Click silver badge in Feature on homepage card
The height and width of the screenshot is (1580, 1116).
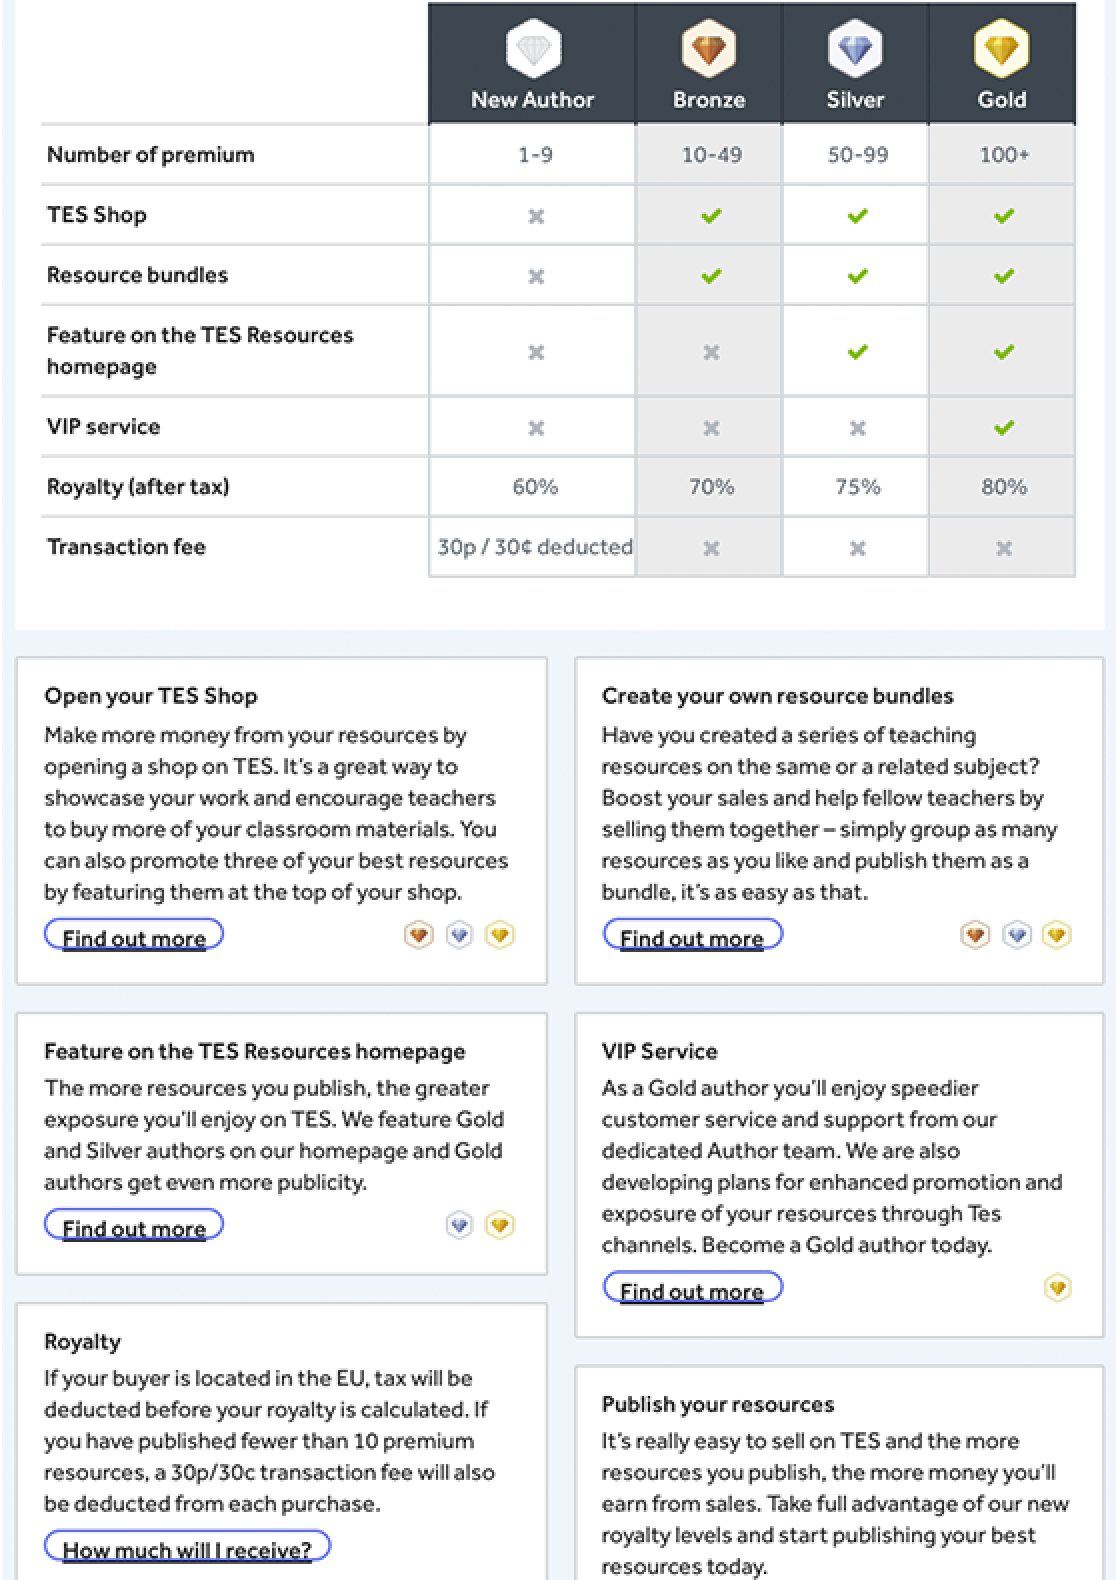click(460, 1225)
